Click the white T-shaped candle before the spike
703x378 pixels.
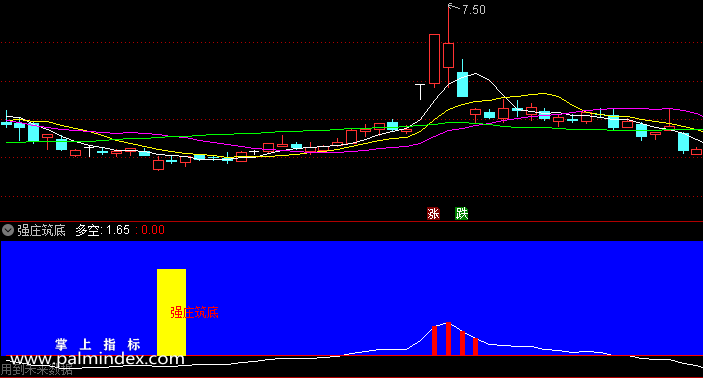pyautogui.click(x=420, y=91)
